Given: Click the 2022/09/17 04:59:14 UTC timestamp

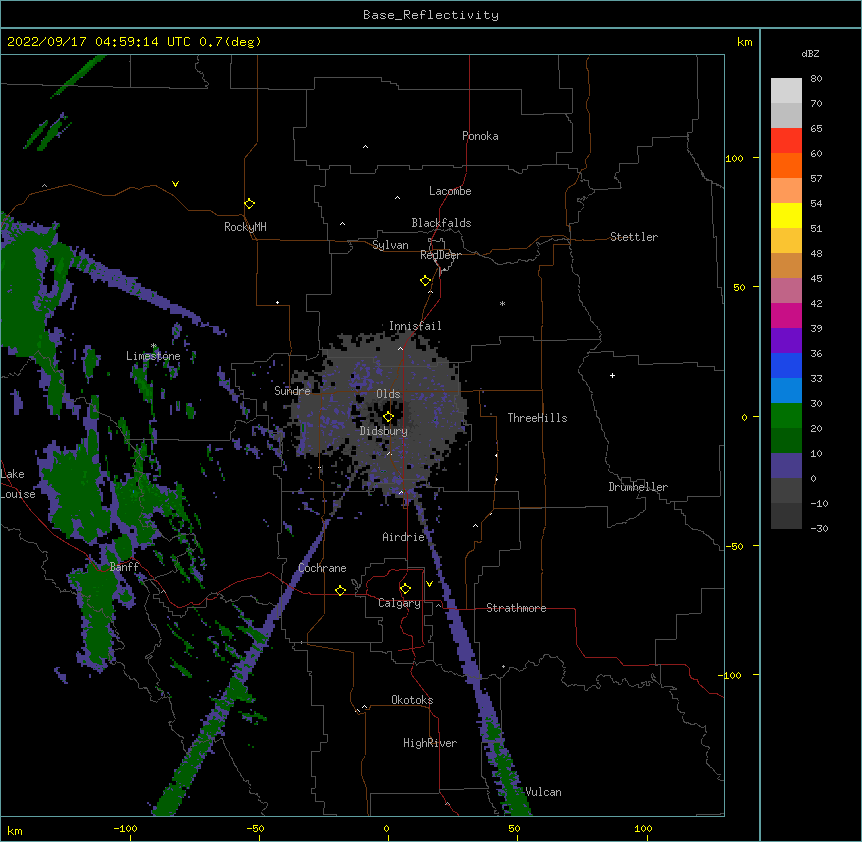Looking at the screenshot, I should click(99, 42).
